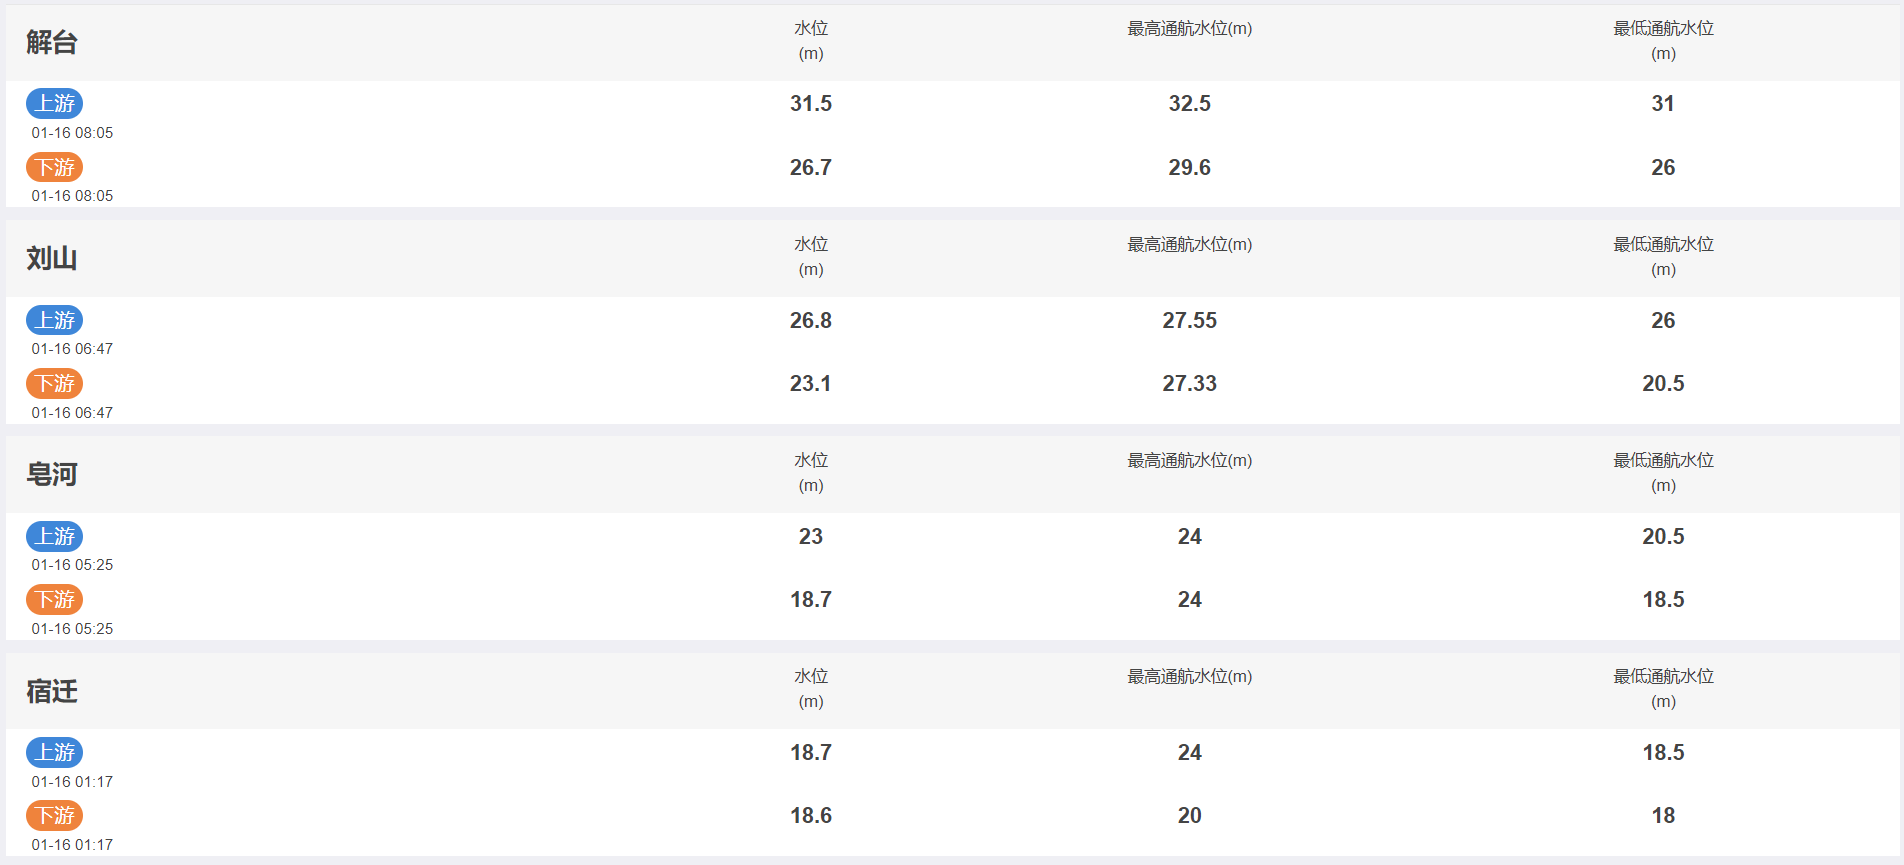The width and height of the screenshot is (1904, 865).
Task: Click 最高通航水位(m) header in 解台 section
Action: [x=1190, y=29]
